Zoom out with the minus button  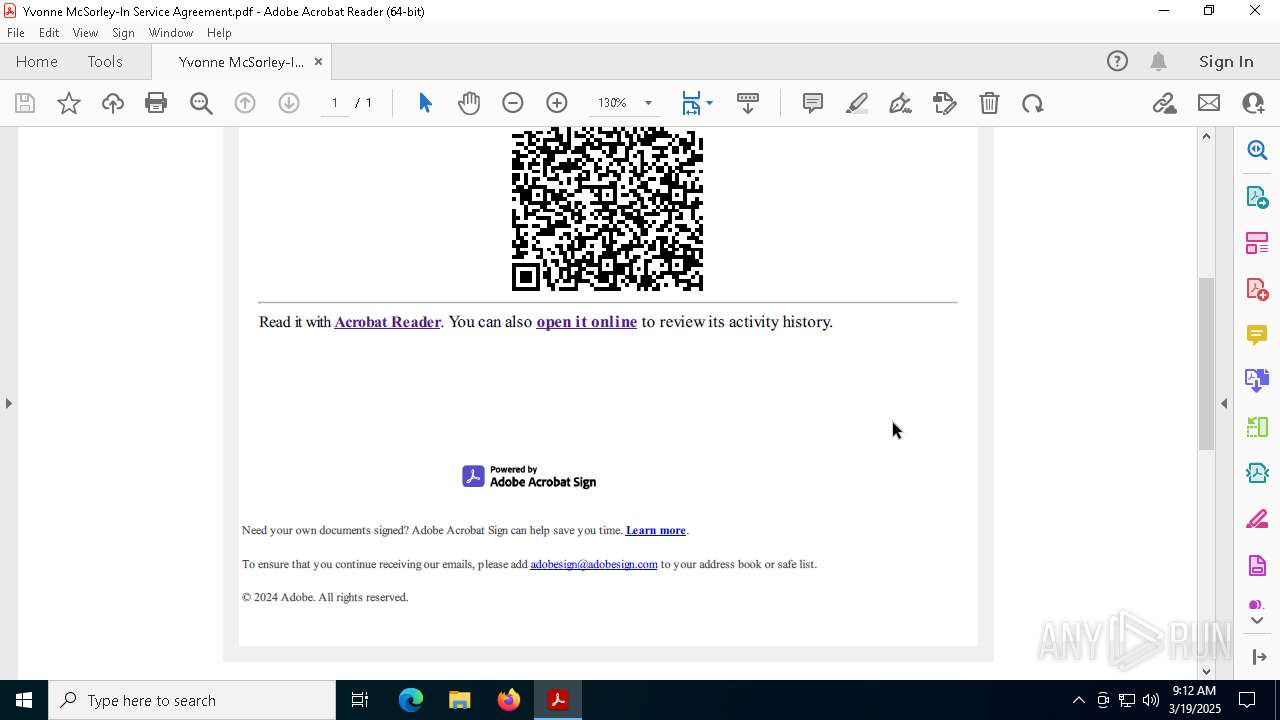click(513, 103)
